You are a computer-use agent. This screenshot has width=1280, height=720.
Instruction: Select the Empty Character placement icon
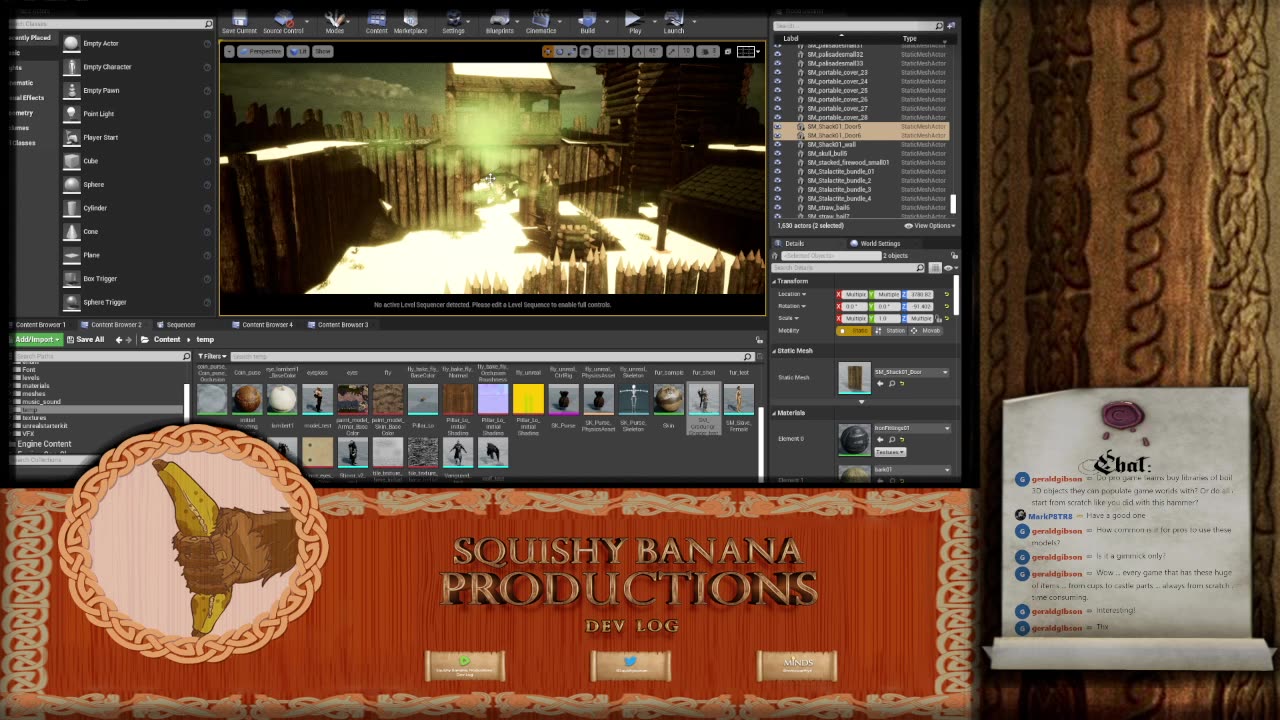click(71, 67)
